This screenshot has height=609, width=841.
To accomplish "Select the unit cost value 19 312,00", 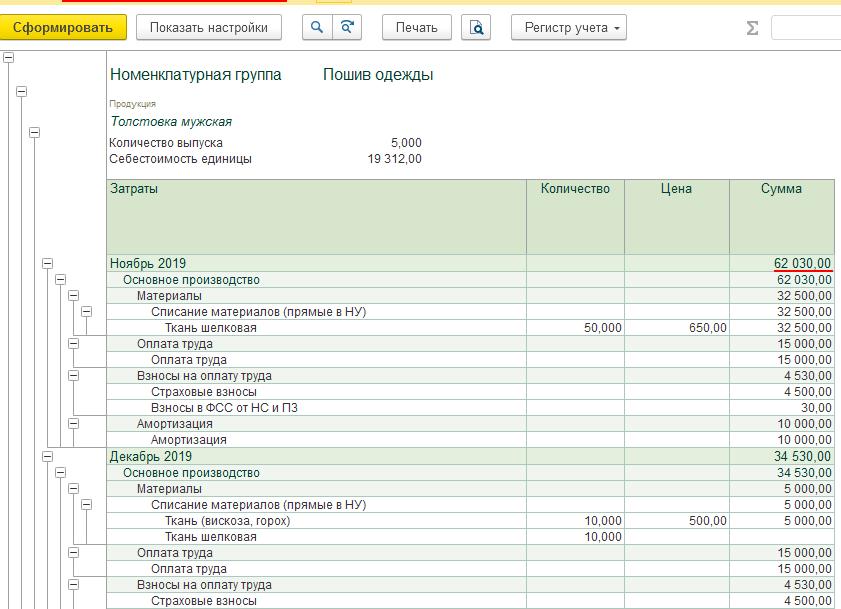I will [394, 159].
